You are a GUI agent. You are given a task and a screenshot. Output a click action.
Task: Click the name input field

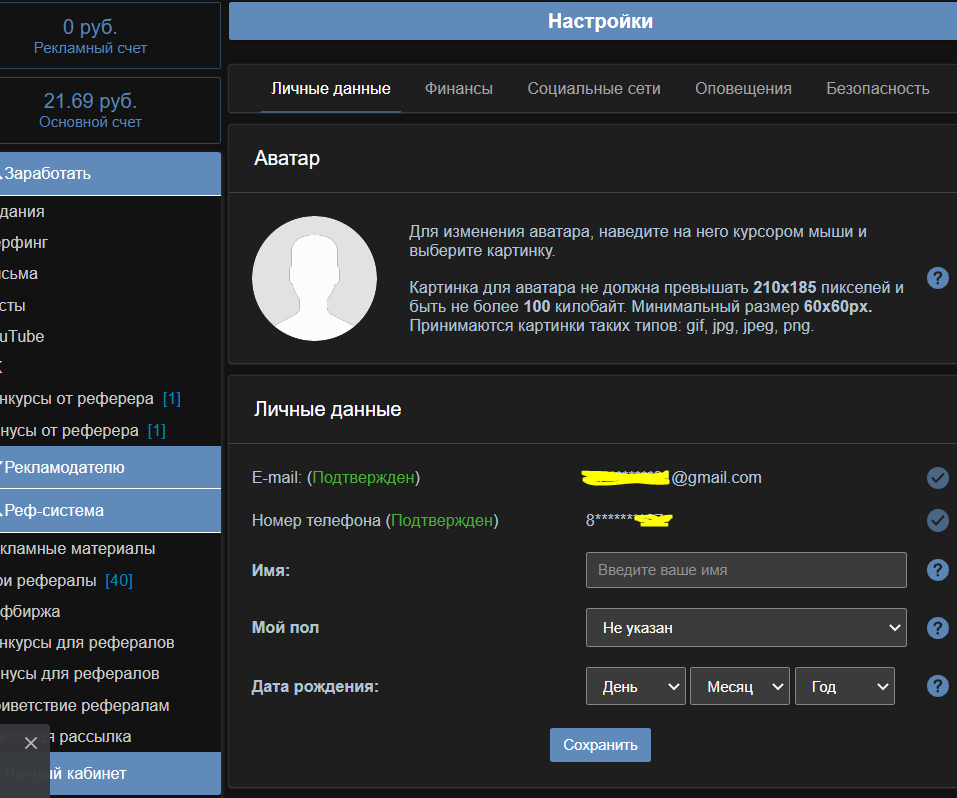point(745,570)
